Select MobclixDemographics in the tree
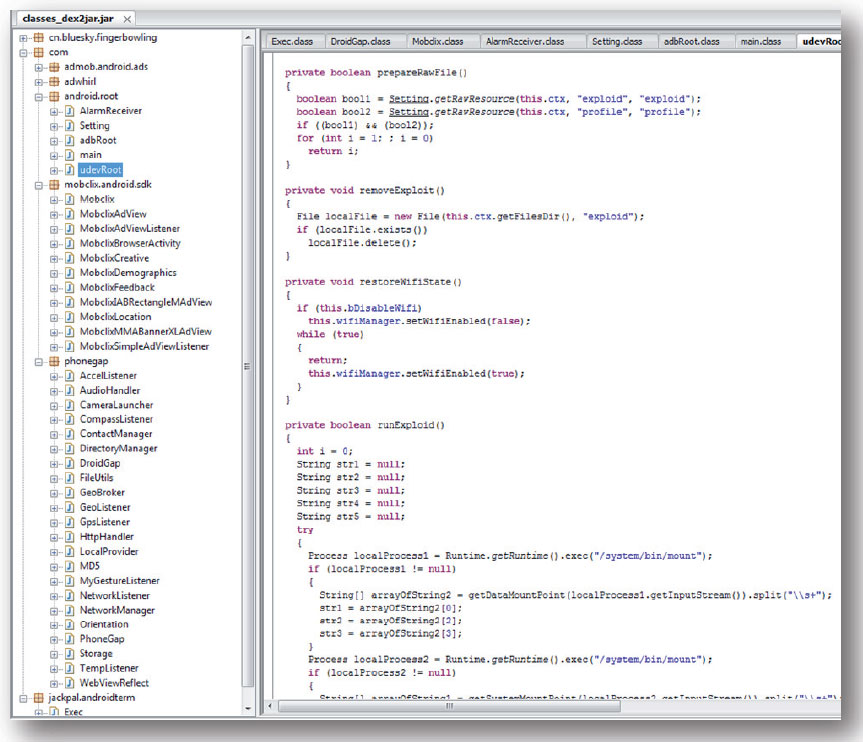The image size is (863, 742). tap(128, 272)
